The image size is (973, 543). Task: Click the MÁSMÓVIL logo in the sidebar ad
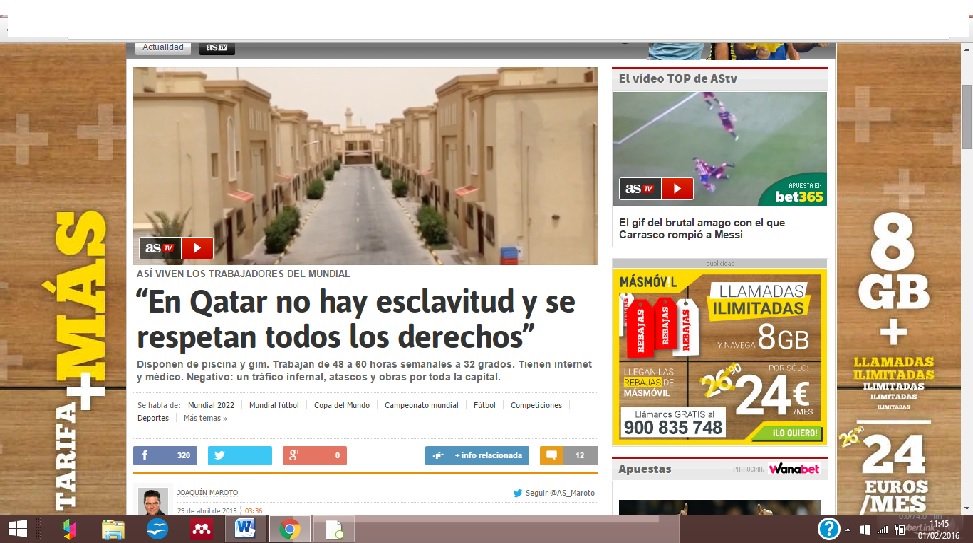point(648,282)
